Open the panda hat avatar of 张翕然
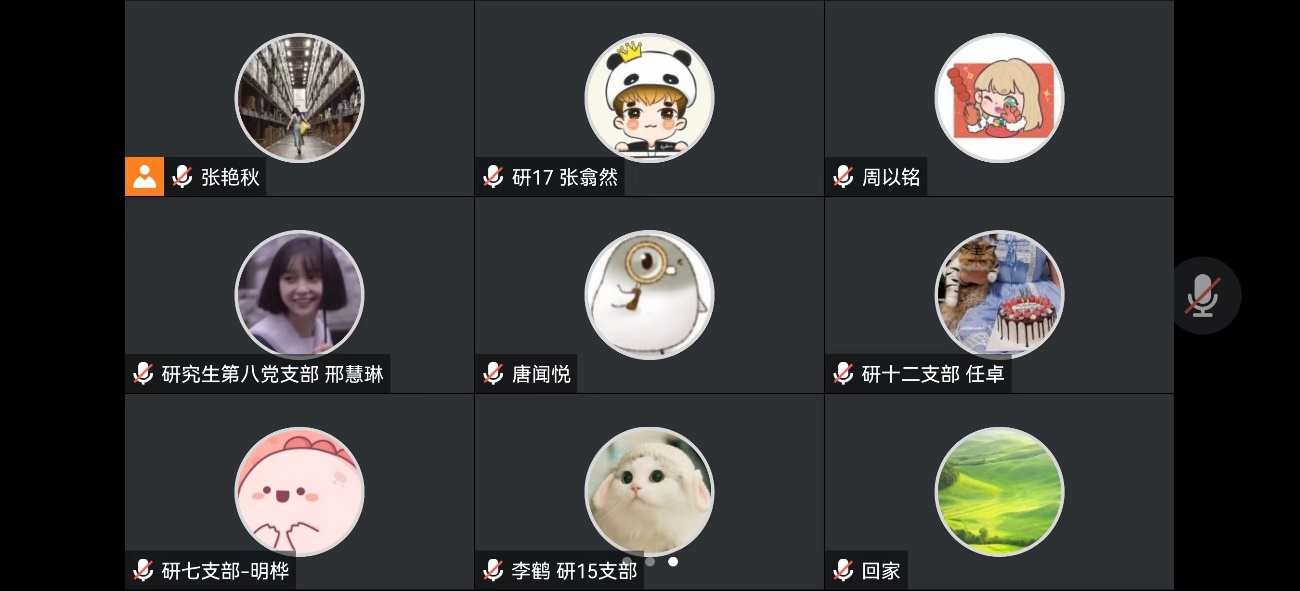 click(x=649, y=98)
